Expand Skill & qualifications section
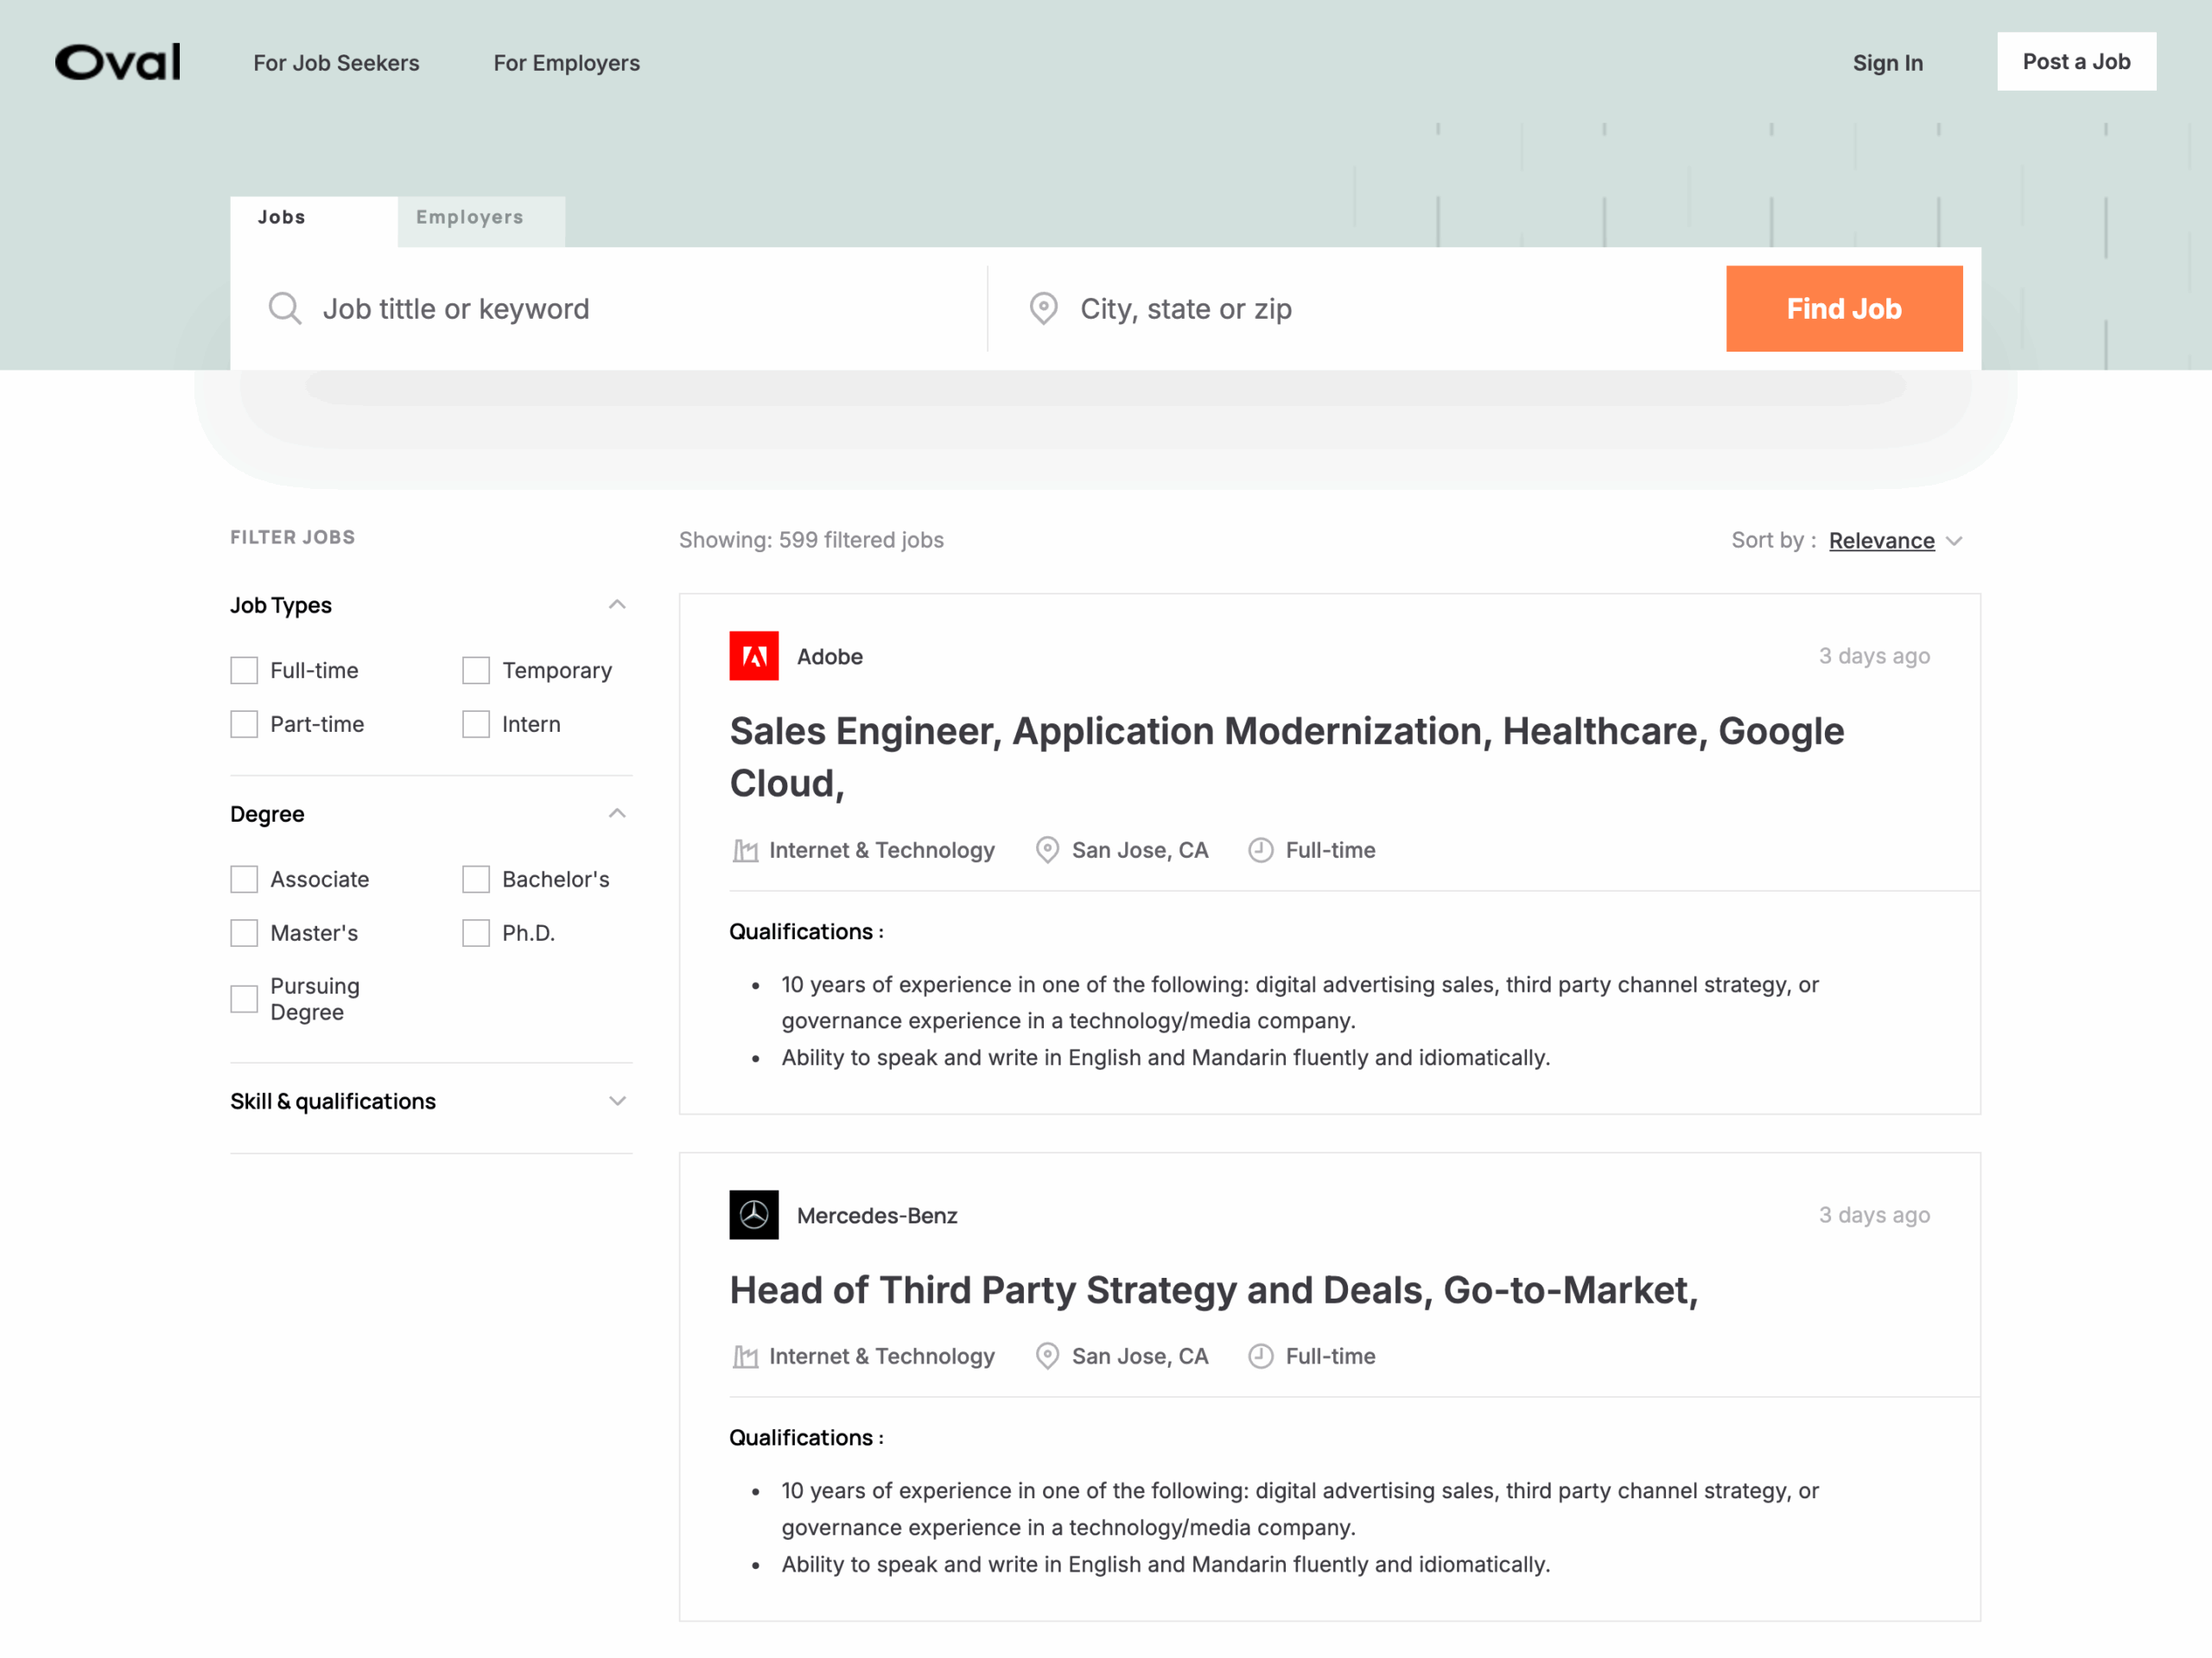This screenshot has width=2212, height=1658. click(x=617, y=1101)
